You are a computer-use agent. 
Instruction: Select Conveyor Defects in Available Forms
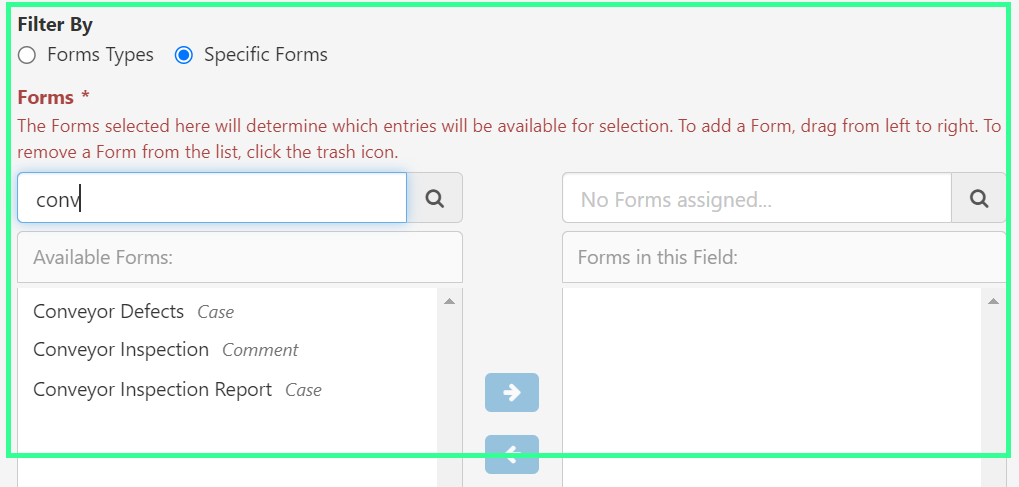coord(108,311)
